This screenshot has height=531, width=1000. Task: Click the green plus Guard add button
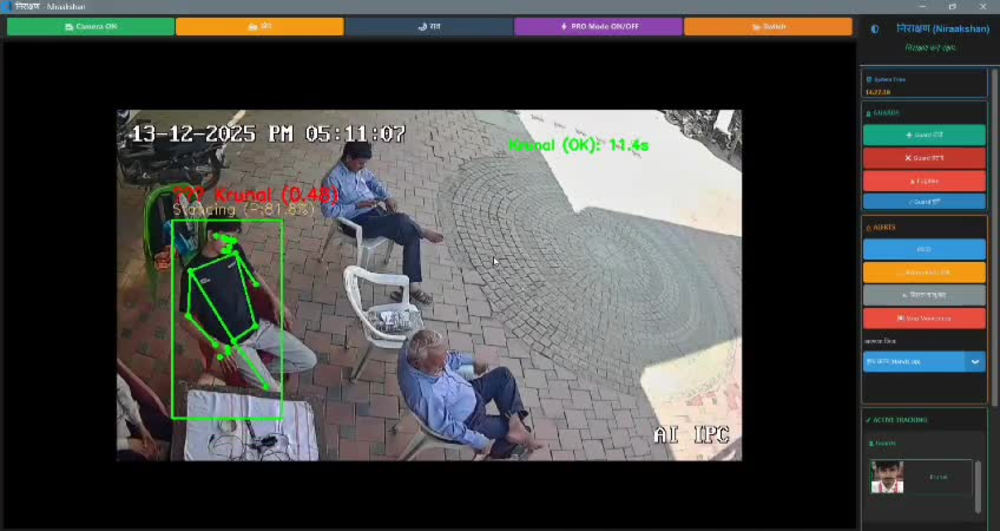coord(924,135)
